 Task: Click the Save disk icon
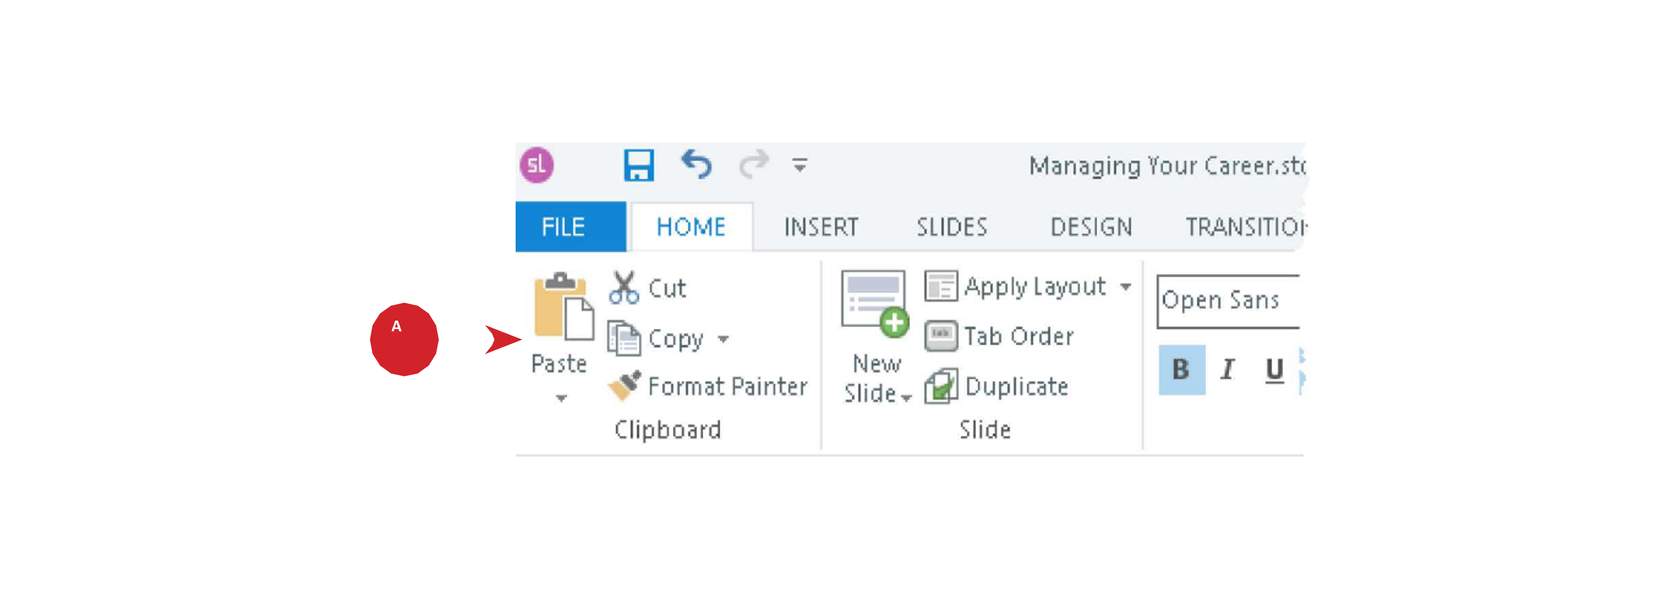pos(638,165)
